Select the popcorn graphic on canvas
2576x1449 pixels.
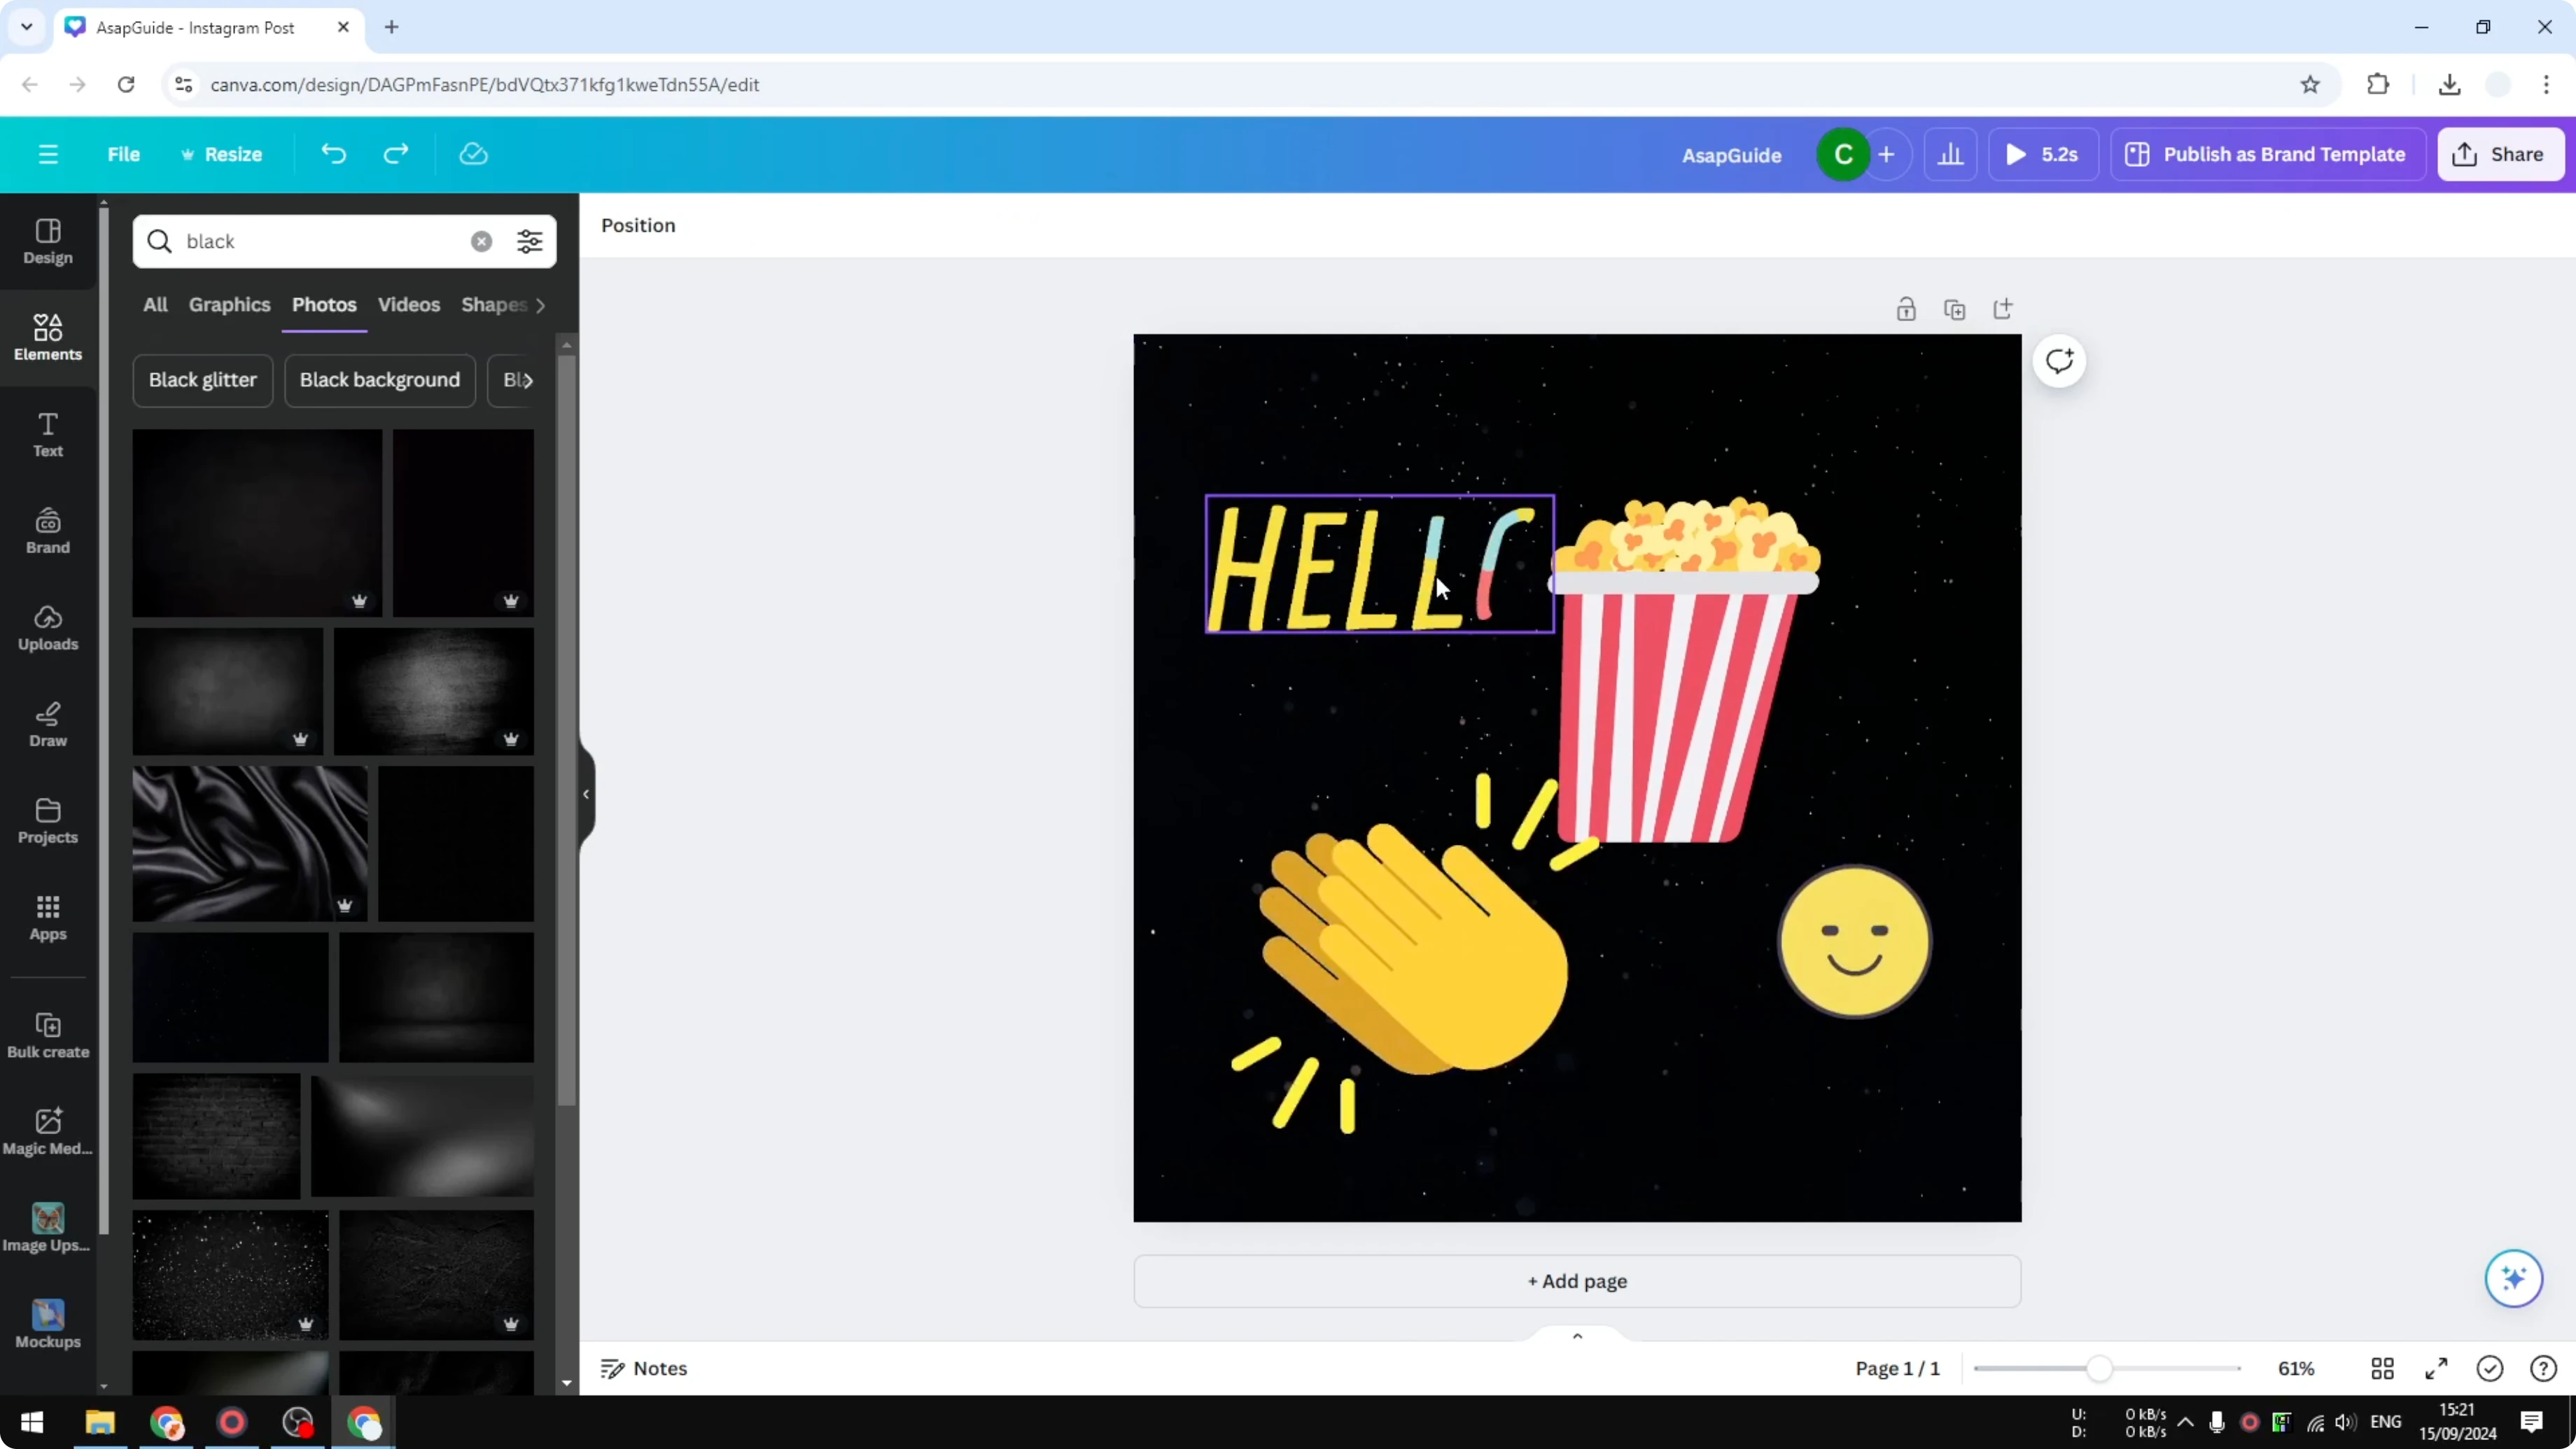tap(1686, 670)
